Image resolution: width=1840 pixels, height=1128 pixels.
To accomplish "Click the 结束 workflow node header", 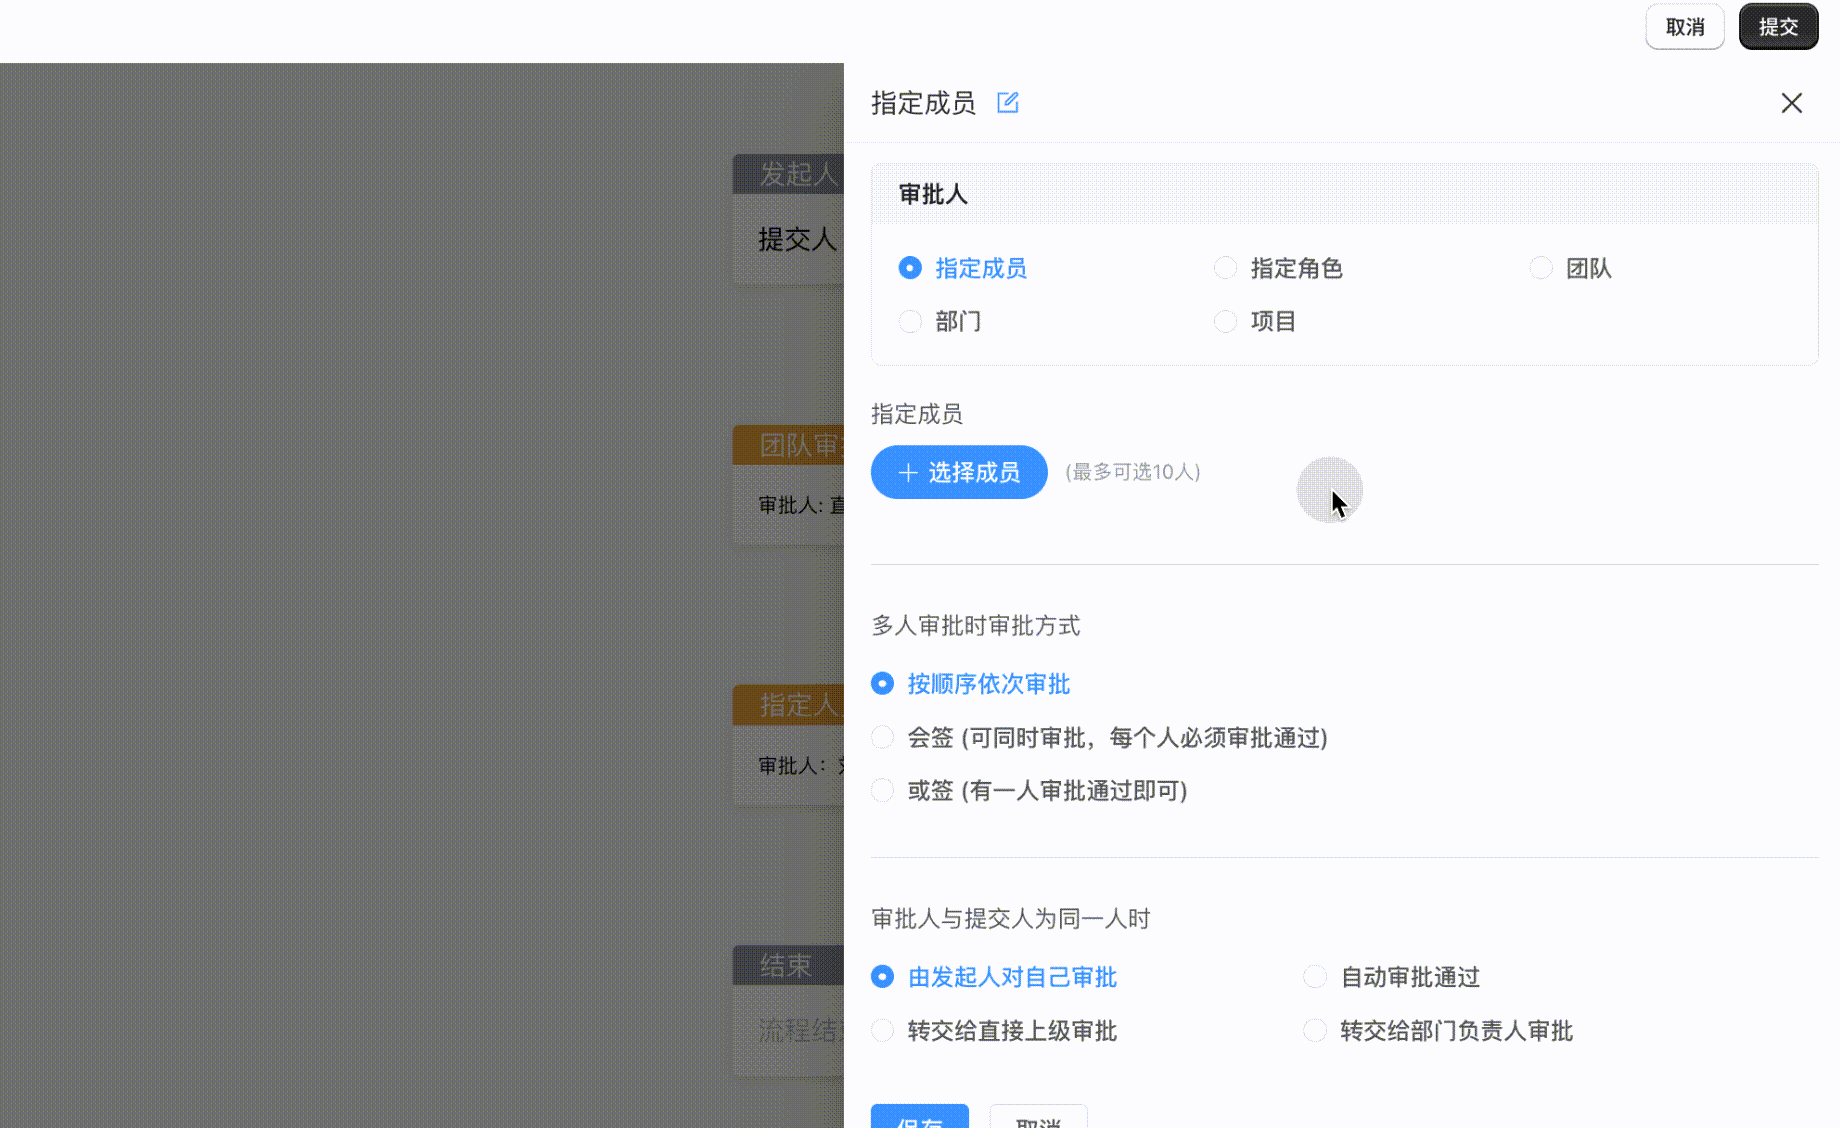I will [789, 966].
